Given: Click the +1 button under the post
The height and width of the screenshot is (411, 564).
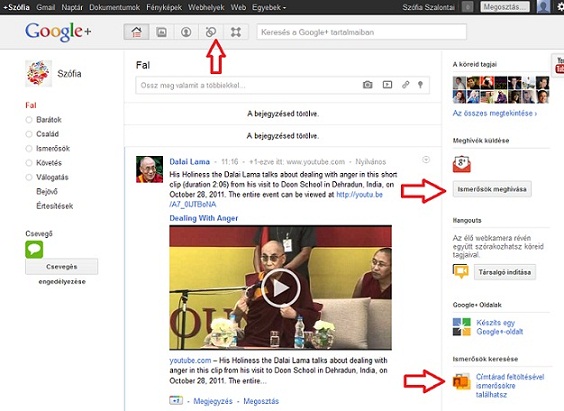Looking at the screenshot, I should (x=176, y=400).
